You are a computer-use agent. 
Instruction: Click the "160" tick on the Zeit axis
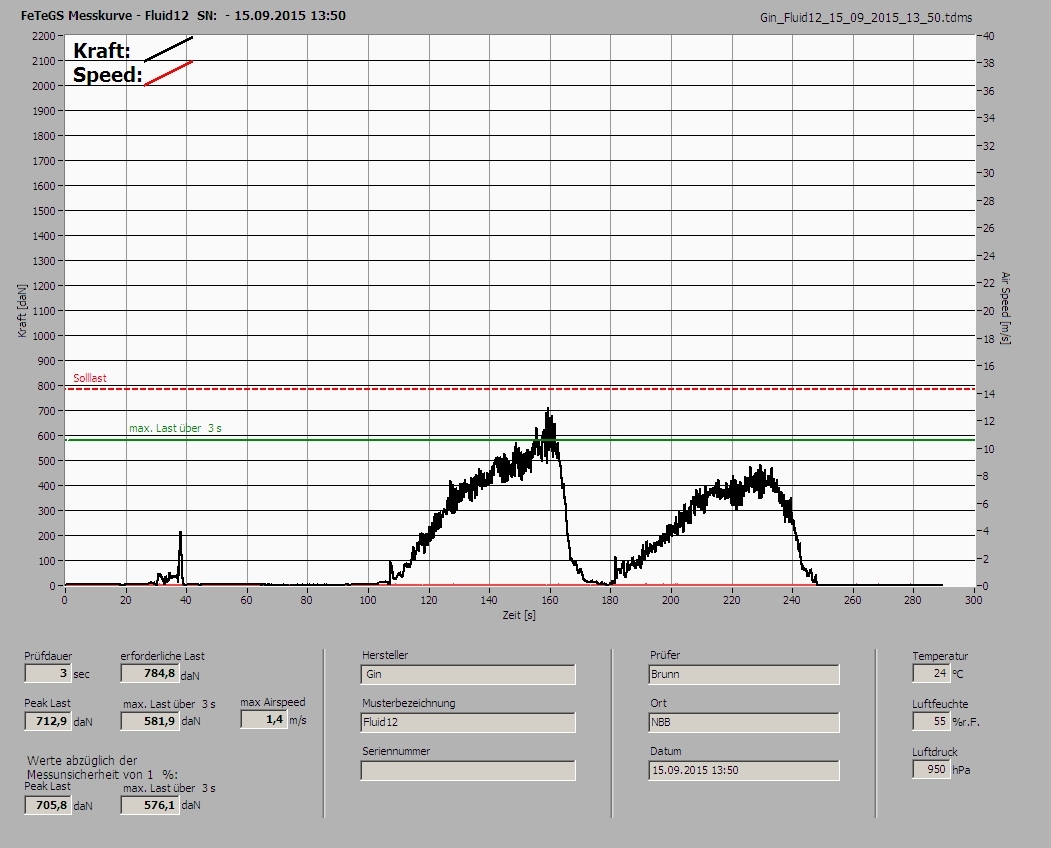click(x=550, y=600)
